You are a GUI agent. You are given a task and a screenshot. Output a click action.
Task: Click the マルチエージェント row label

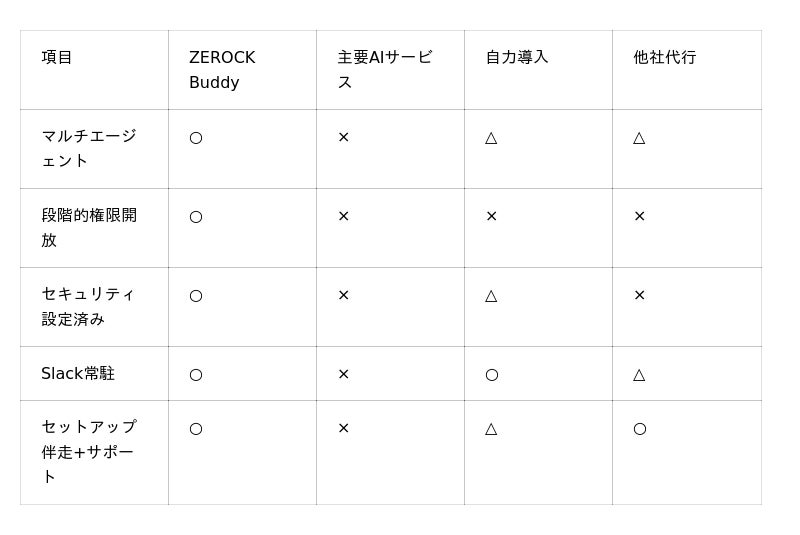coord(89,148)
